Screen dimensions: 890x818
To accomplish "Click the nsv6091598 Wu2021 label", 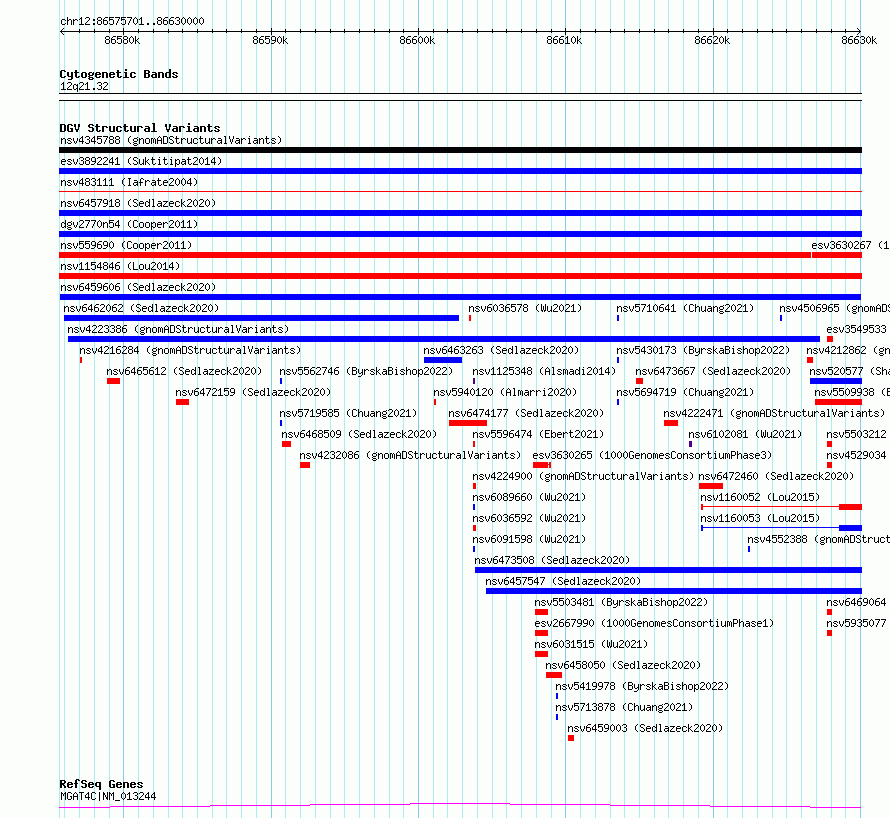I will (x=529, y=539).
